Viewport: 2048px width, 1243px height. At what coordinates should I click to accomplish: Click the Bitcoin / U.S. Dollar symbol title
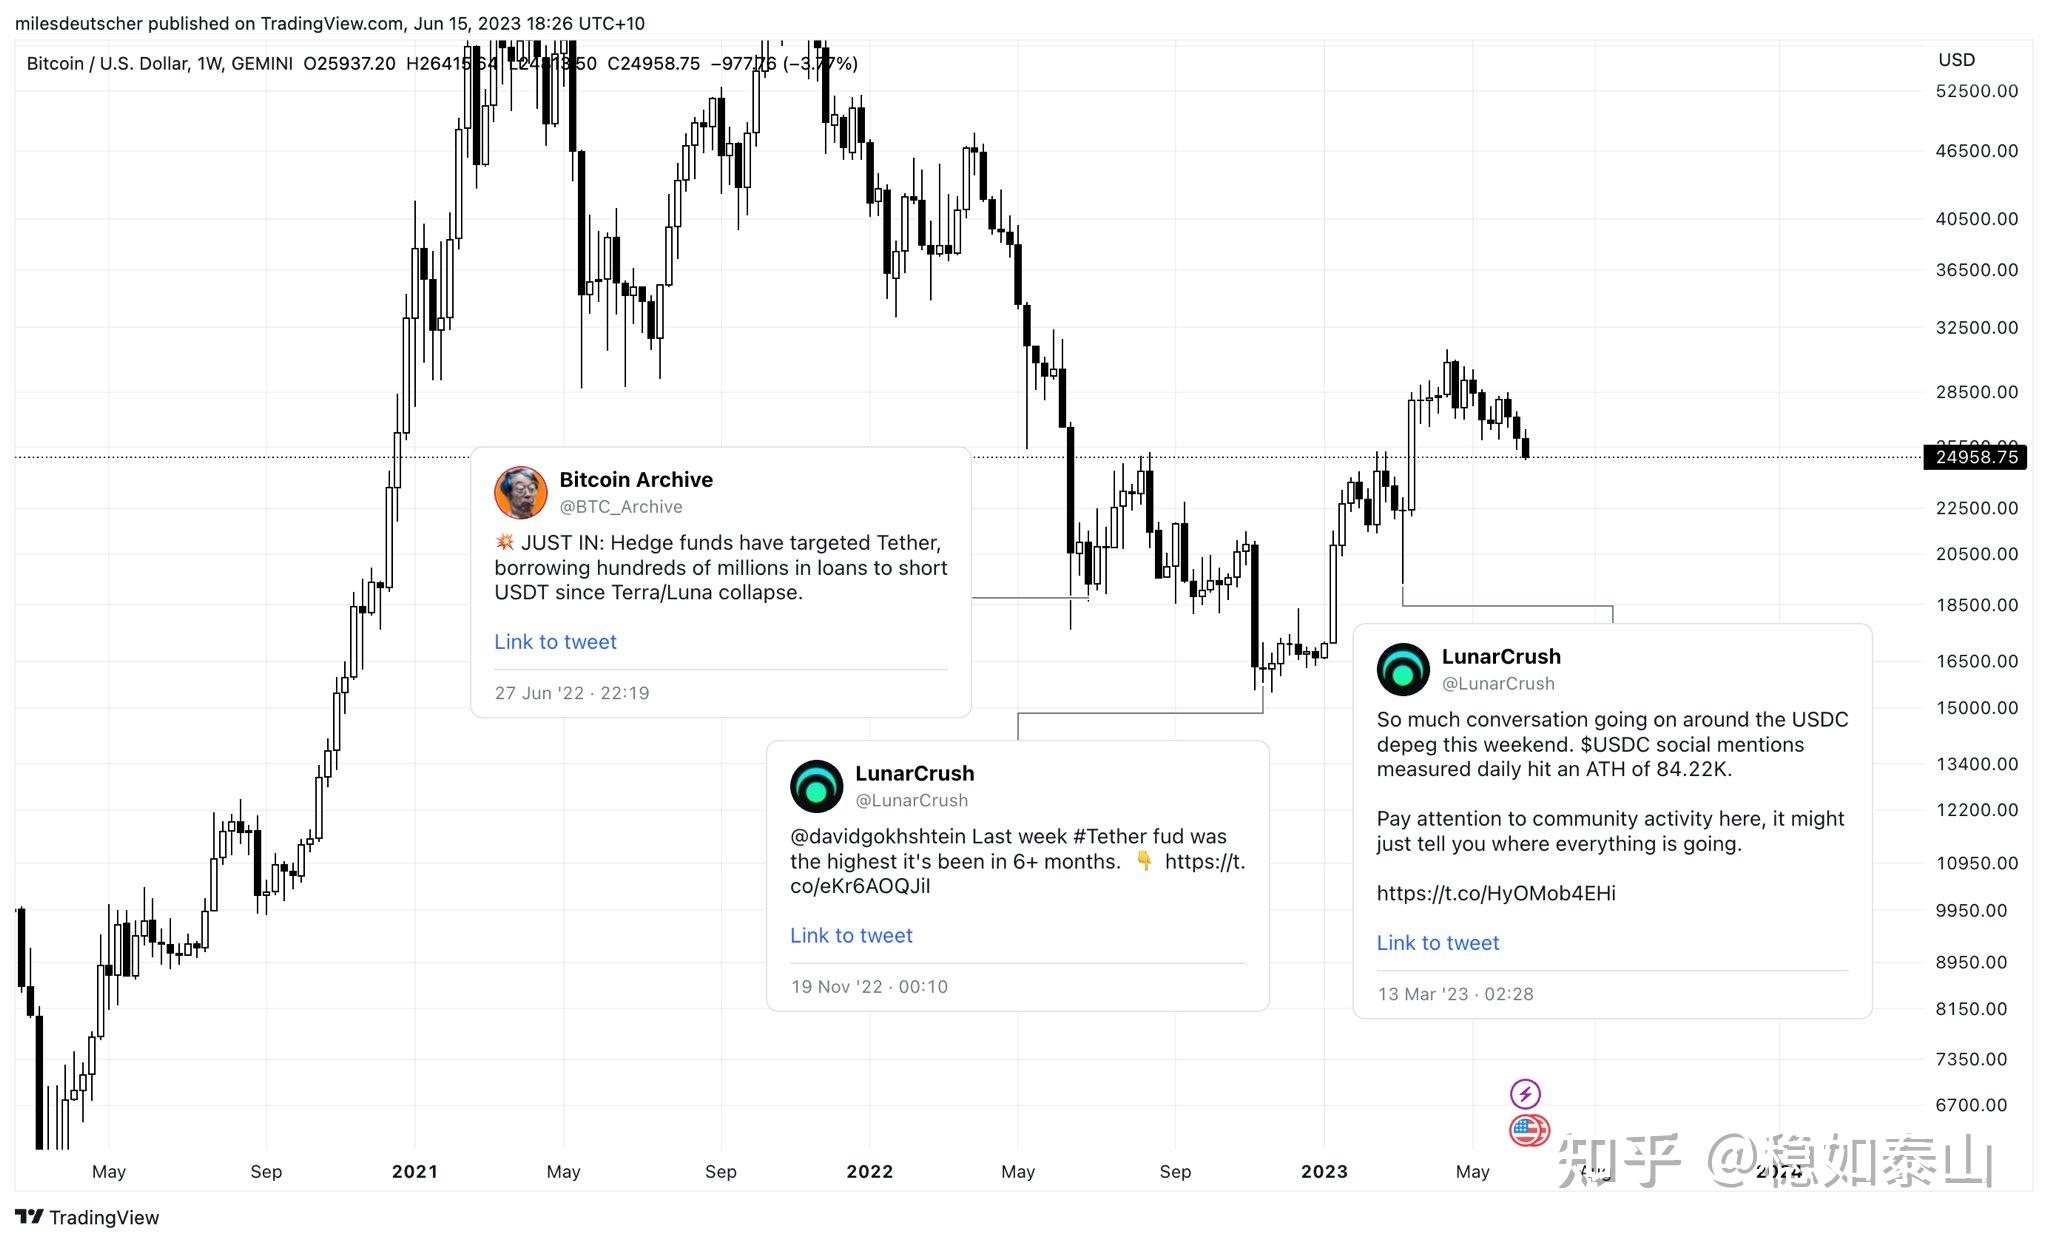[x=108, y=64]
